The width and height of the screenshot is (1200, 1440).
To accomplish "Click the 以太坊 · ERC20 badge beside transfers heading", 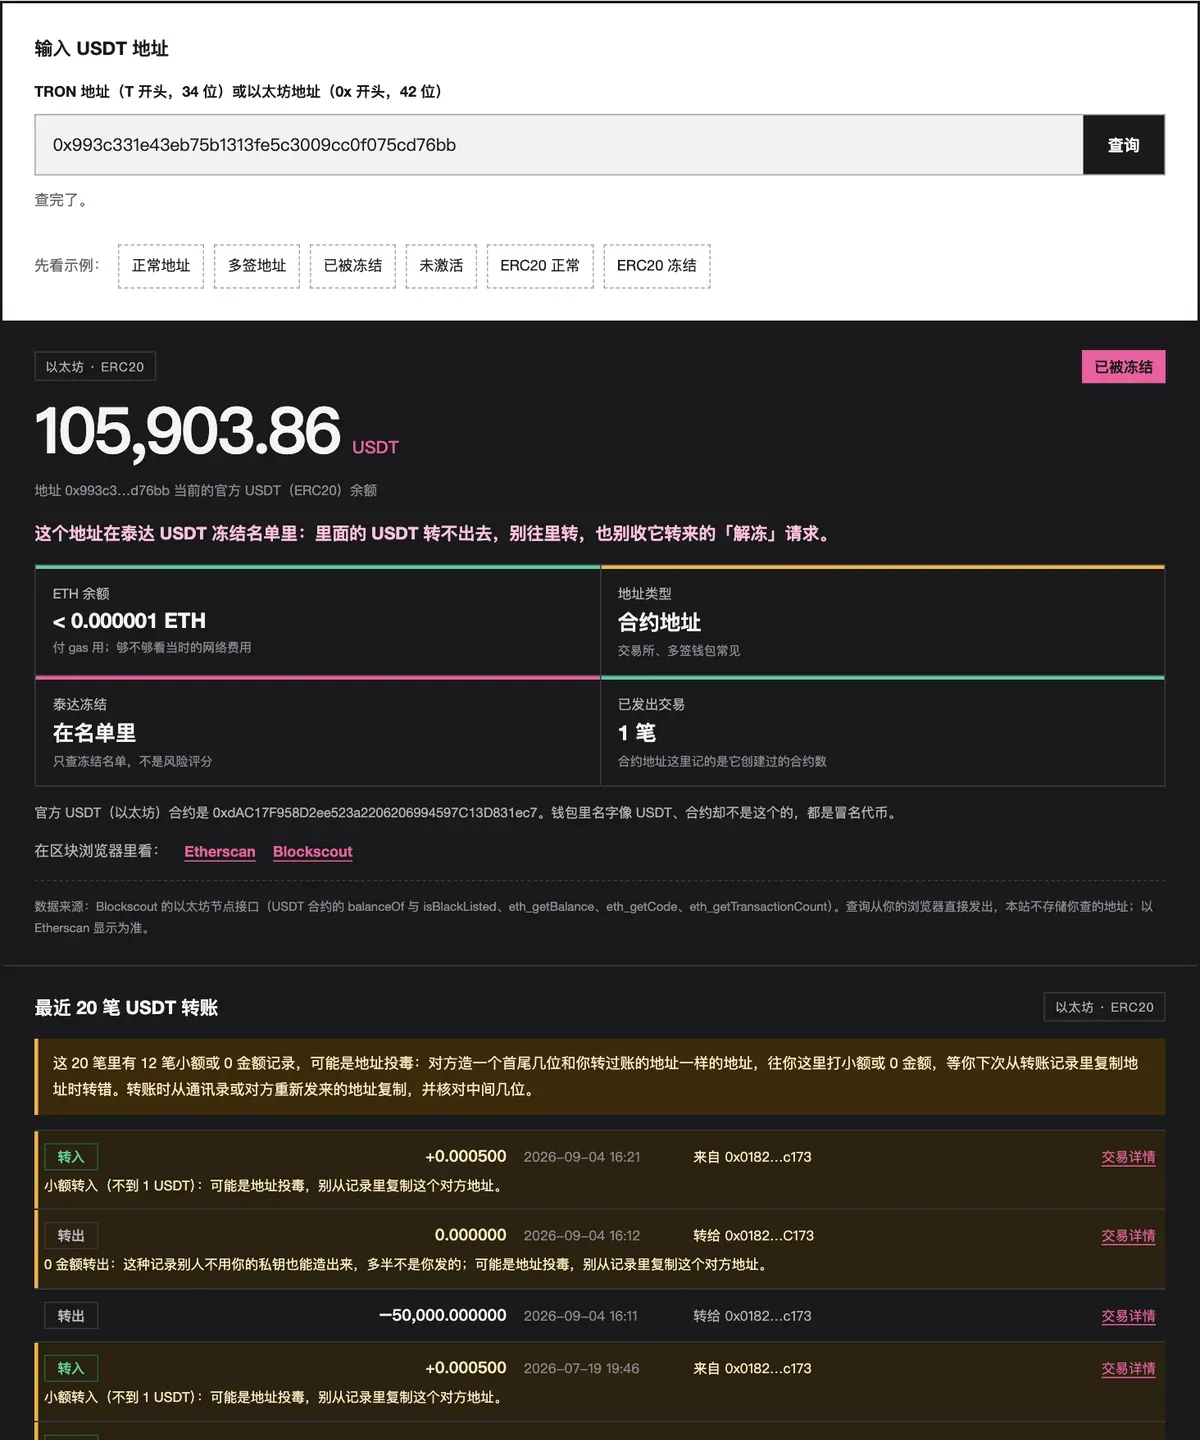I will [1105, 1007].
